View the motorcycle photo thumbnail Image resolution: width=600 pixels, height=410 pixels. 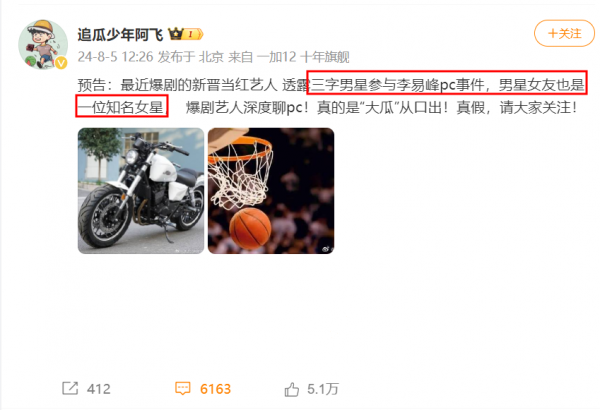tap(141, 191)
